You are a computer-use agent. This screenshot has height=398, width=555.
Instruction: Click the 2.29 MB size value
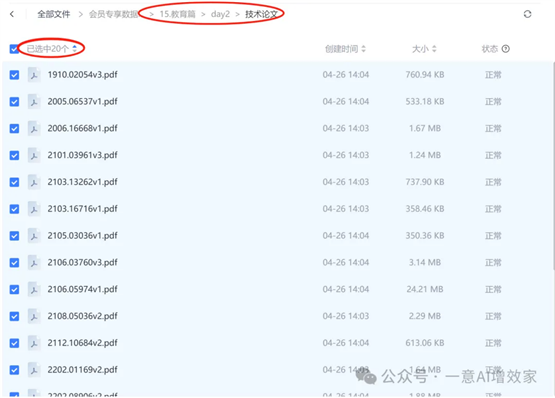coord(425,316)
